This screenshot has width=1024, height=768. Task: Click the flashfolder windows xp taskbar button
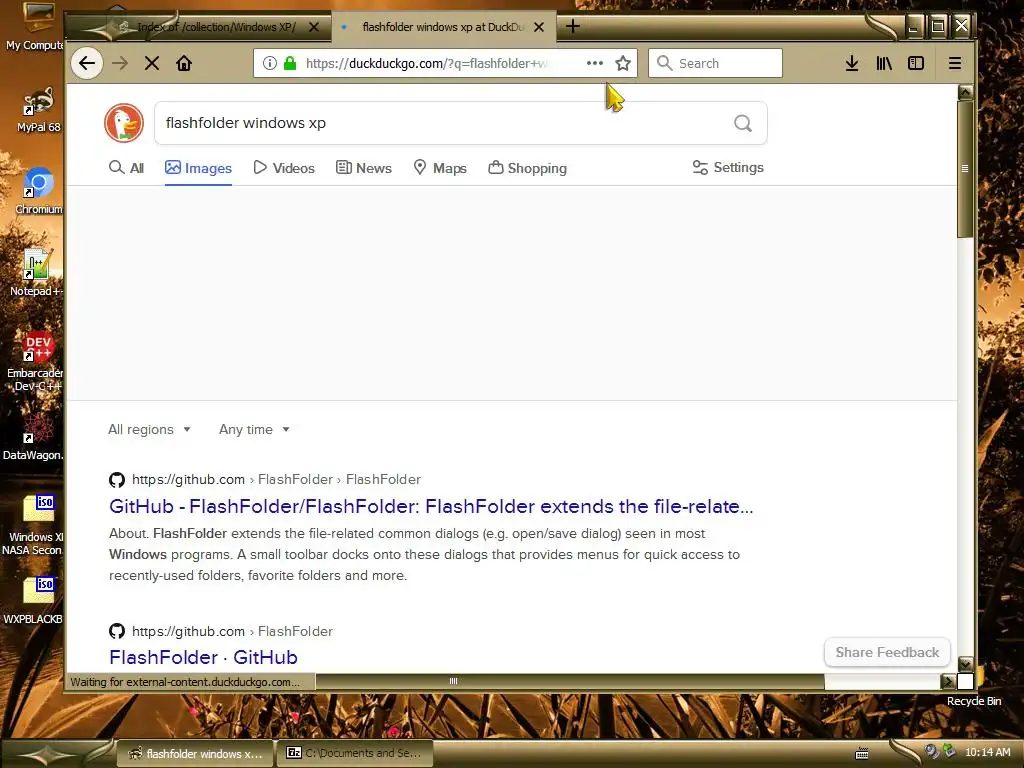click(195, 753)
